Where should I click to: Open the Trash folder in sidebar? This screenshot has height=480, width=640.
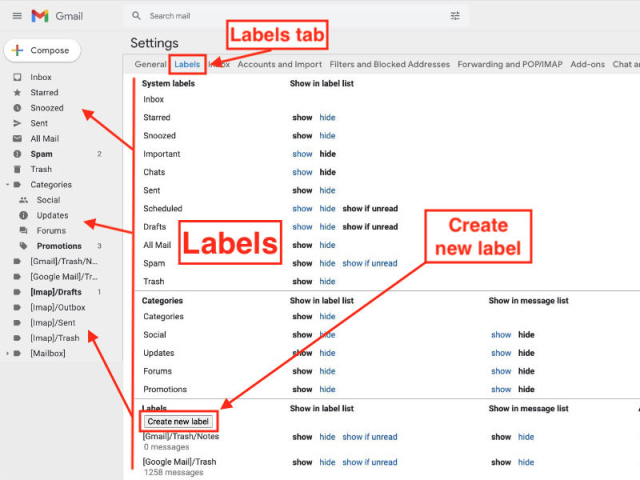41,169
